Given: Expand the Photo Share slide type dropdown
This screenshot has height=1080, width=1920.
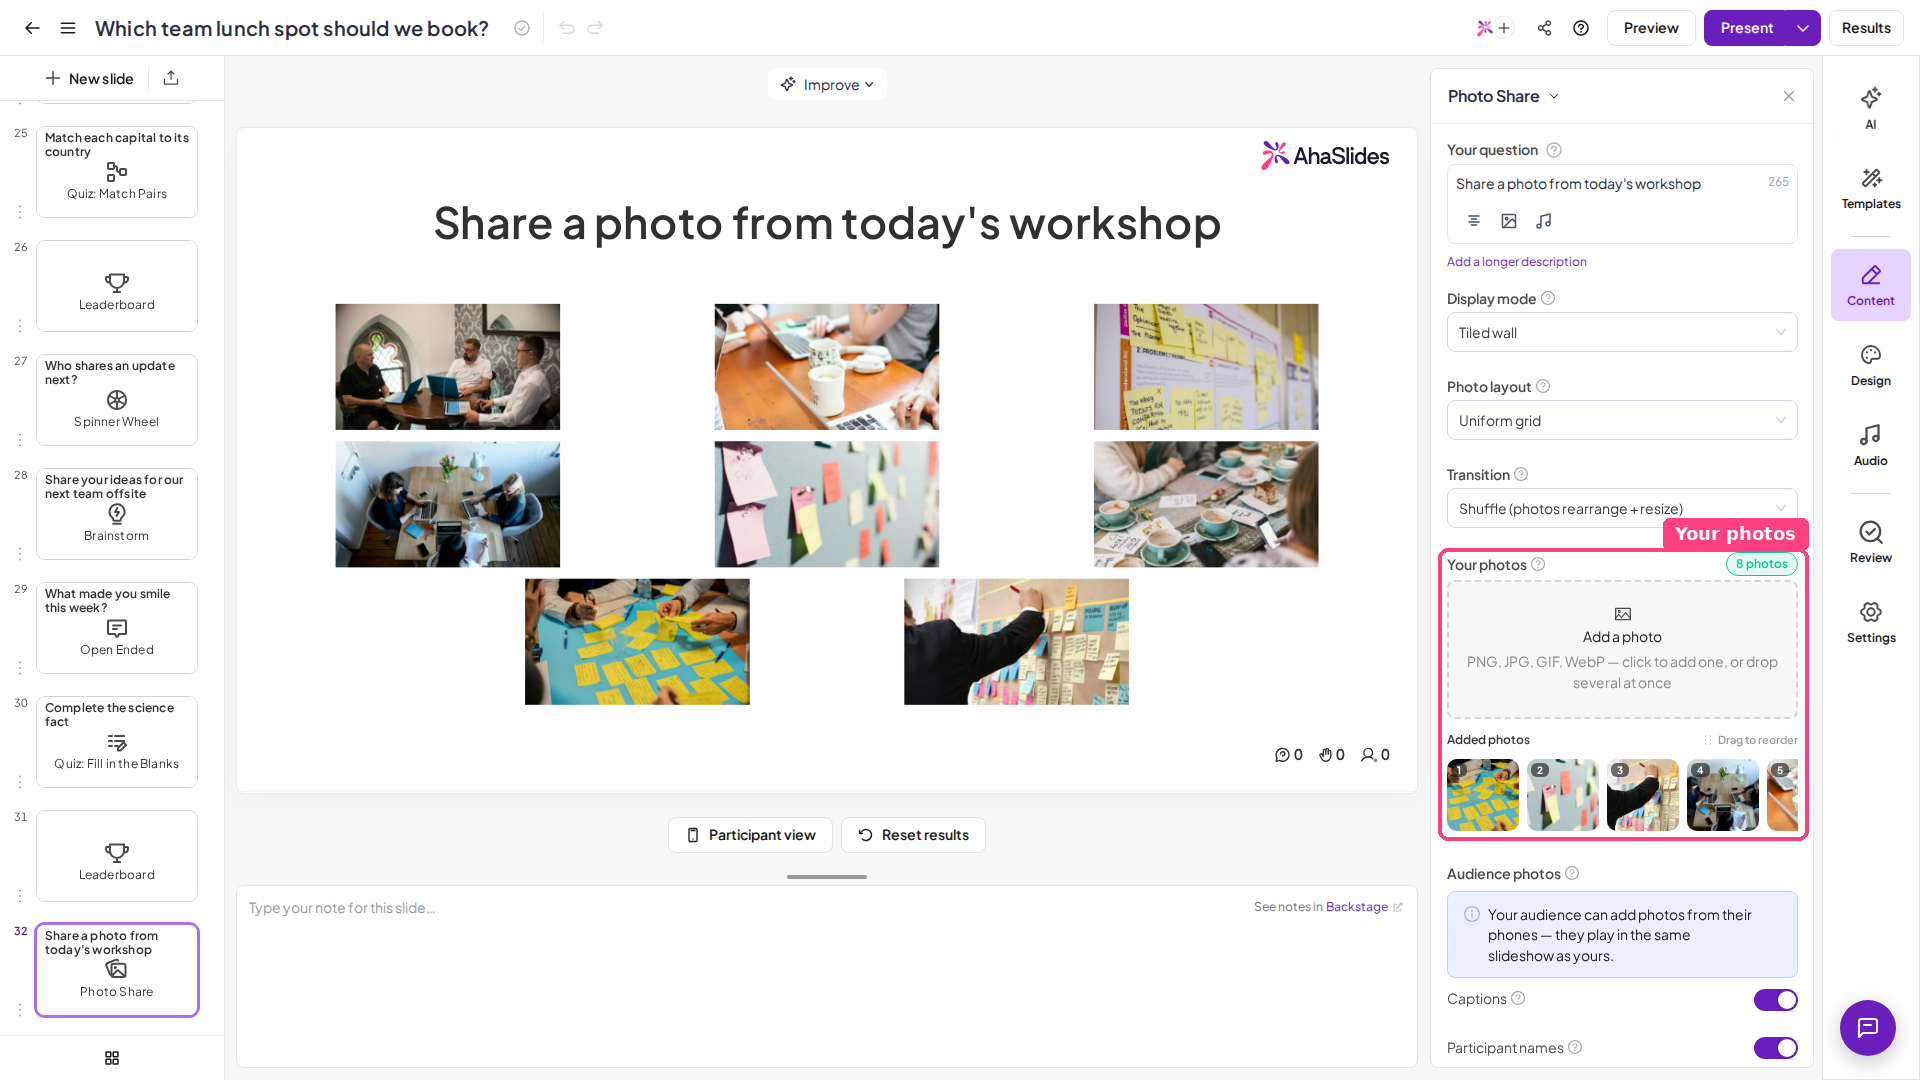Looking at the screenshot, I should pyautogui.click(x=1503, y=96).
